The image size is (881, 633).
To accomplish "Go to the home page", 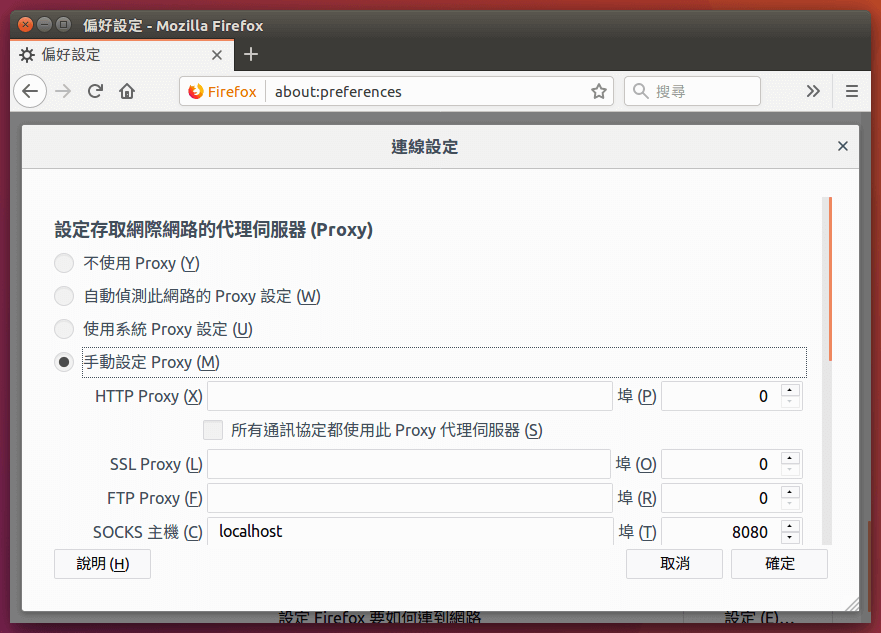I will pyautogui.click(x=128, y=91).
